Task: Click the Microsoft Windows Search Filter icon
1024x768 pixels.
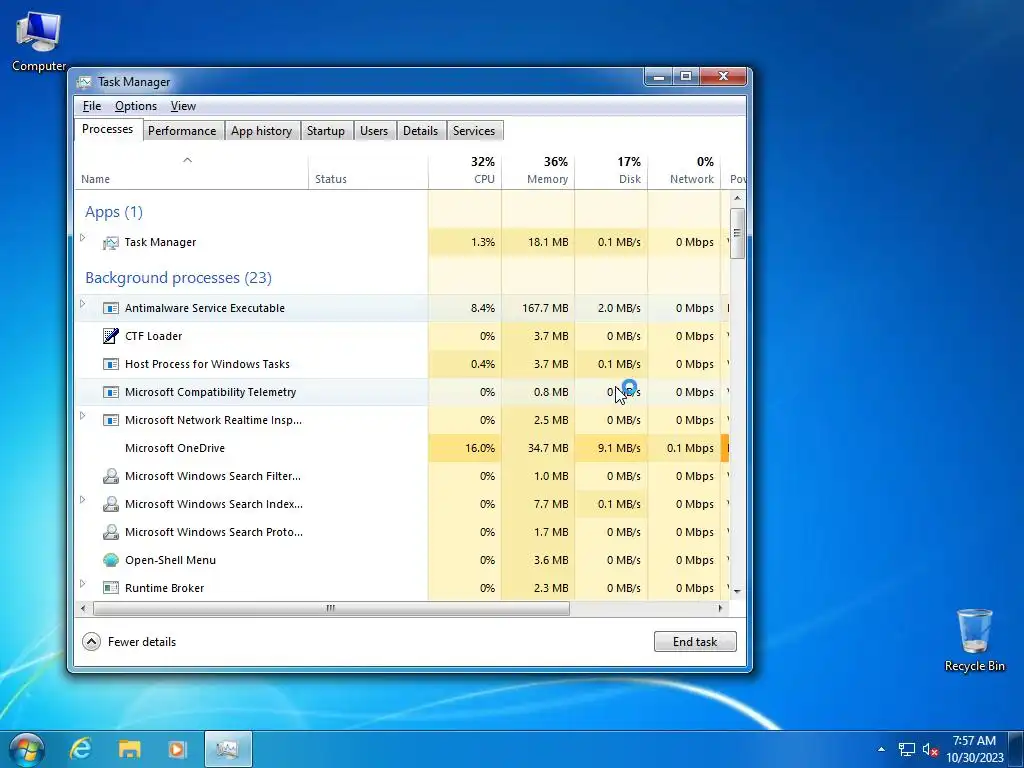Action: (110, 476)
